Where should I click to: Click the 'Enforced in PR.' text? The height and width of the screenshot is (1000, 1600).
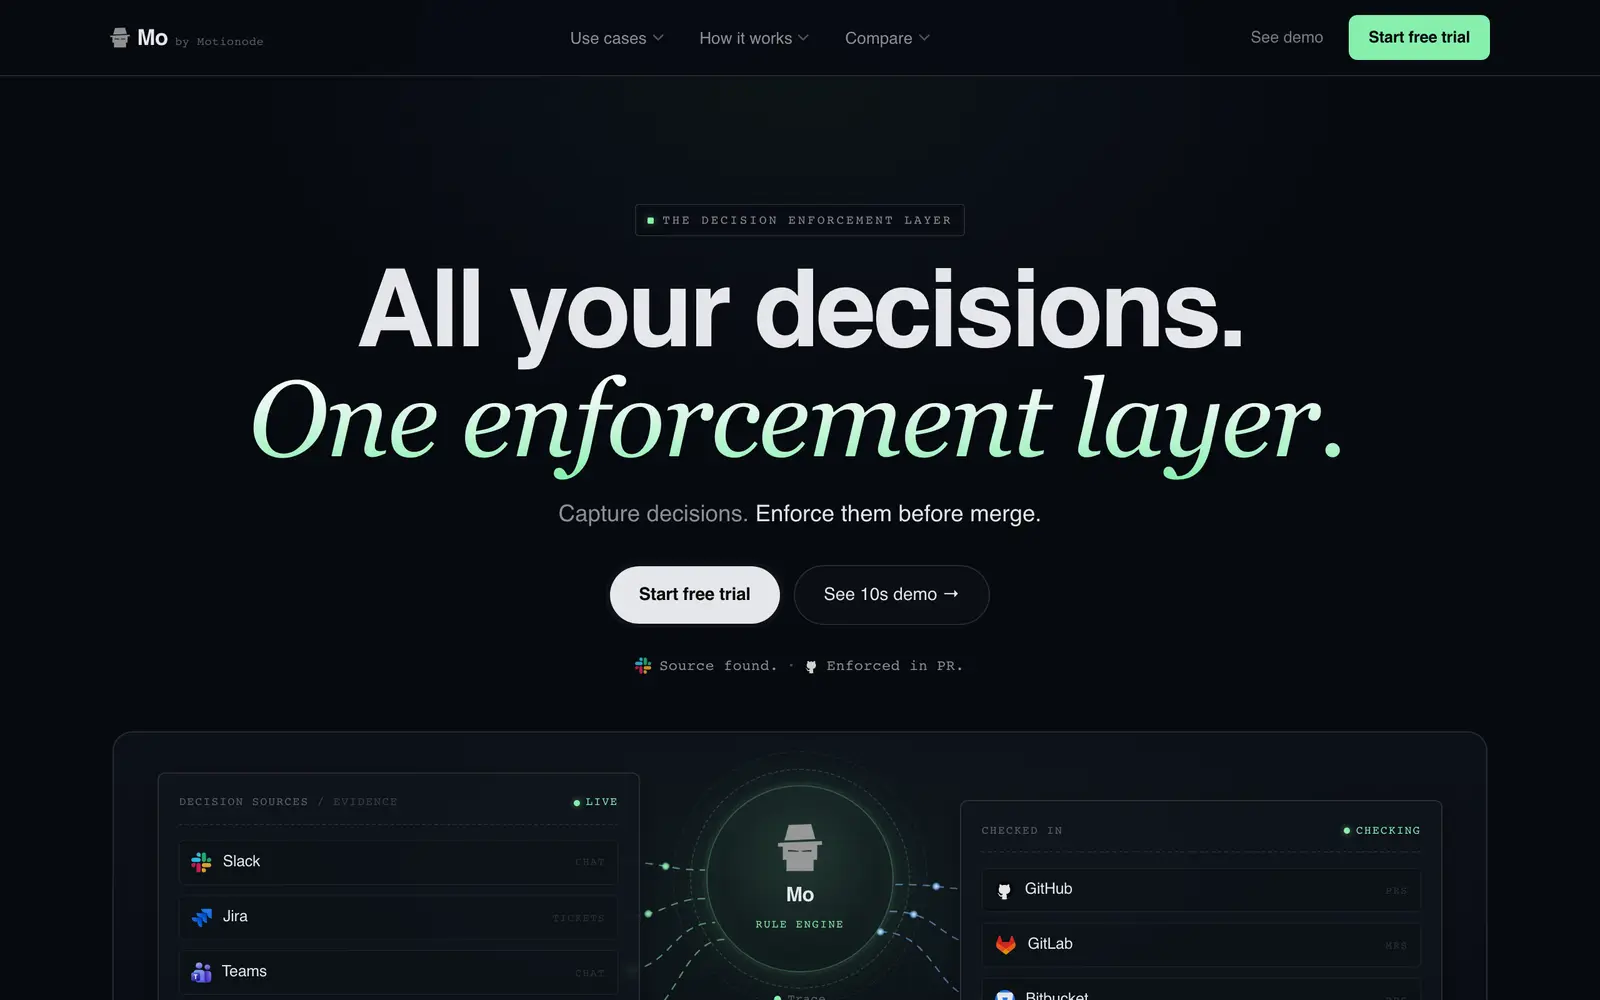point(895,666)
